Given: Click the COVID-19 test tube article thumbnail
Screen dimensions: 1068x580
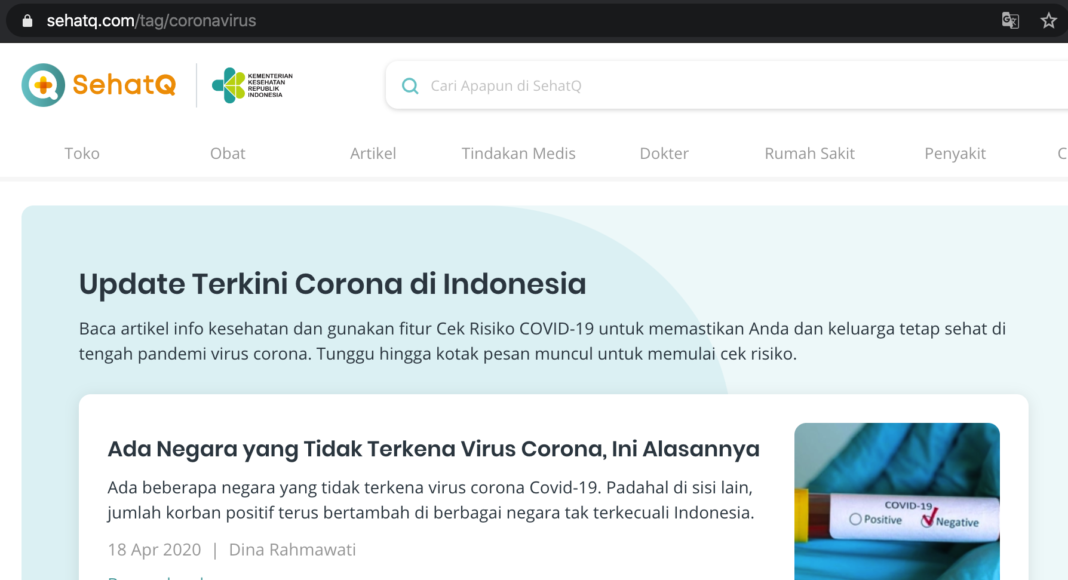Looking at the screenshot, I should (x=897, y=502).
